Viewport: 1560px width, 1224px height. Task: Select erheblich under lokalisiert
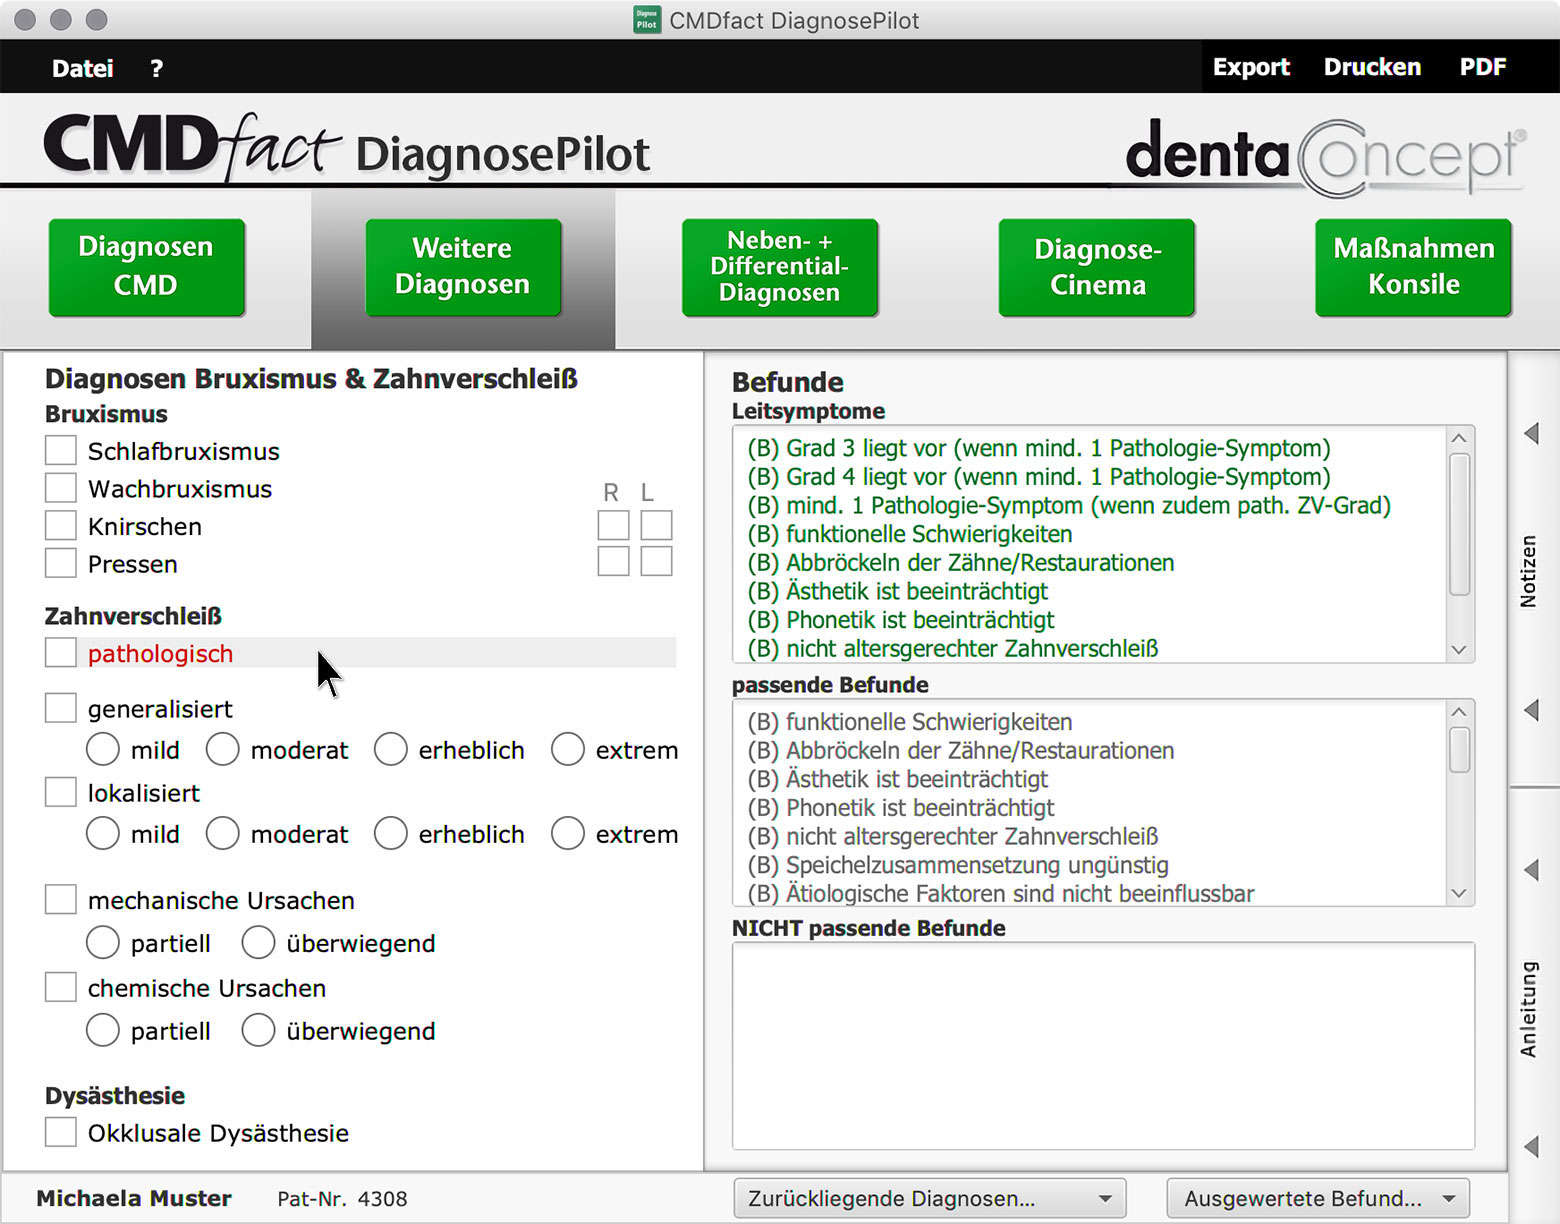point(391,833)
